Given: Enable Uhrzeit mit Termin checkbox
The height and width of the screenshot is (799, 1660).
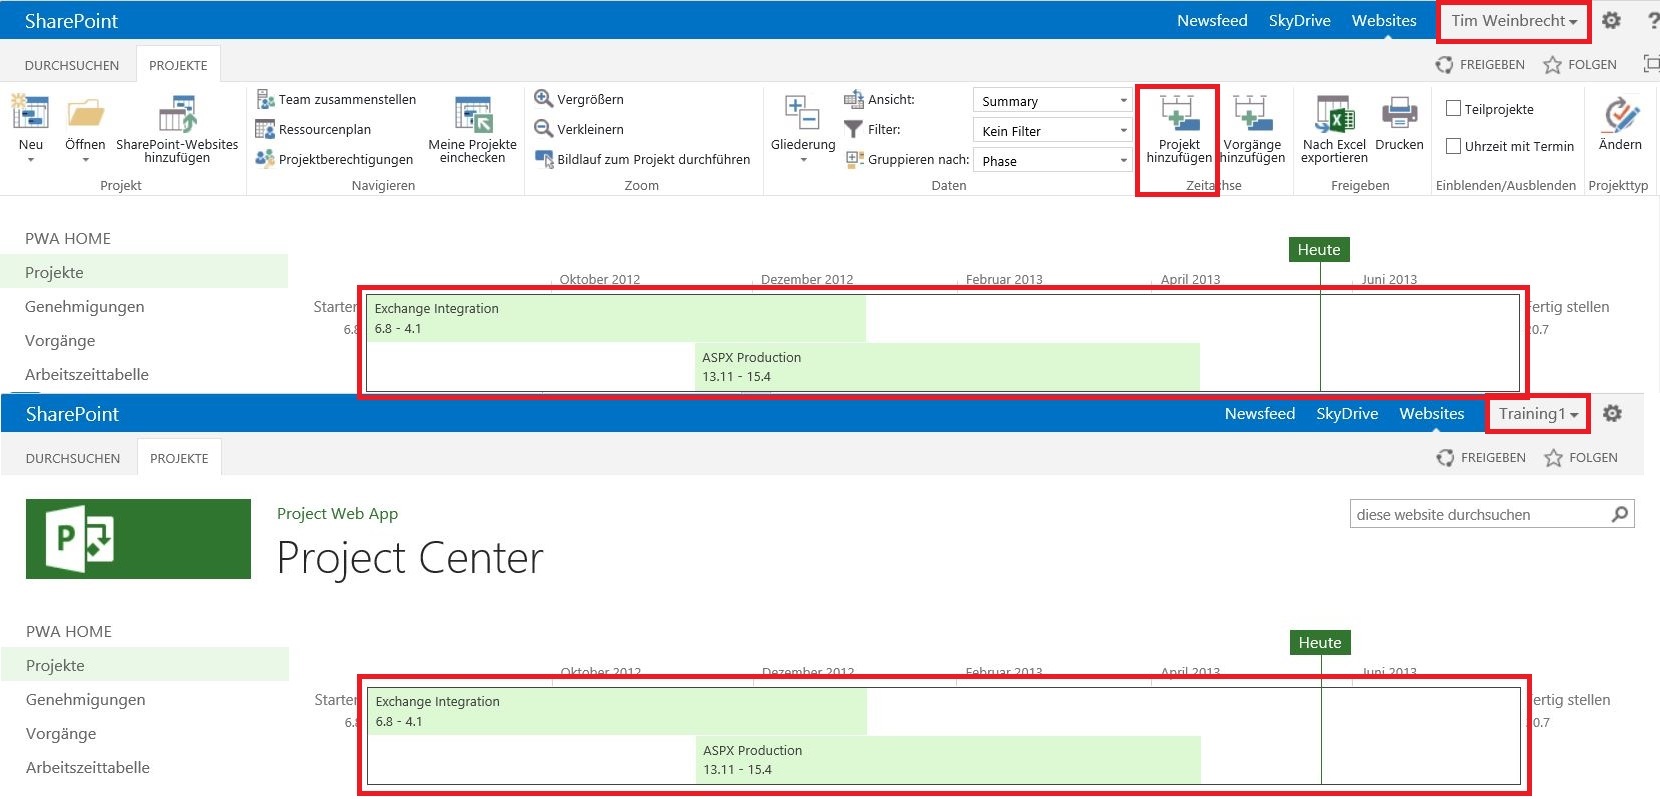Looking at the screenshot, I should click(x=1454, y=146).
